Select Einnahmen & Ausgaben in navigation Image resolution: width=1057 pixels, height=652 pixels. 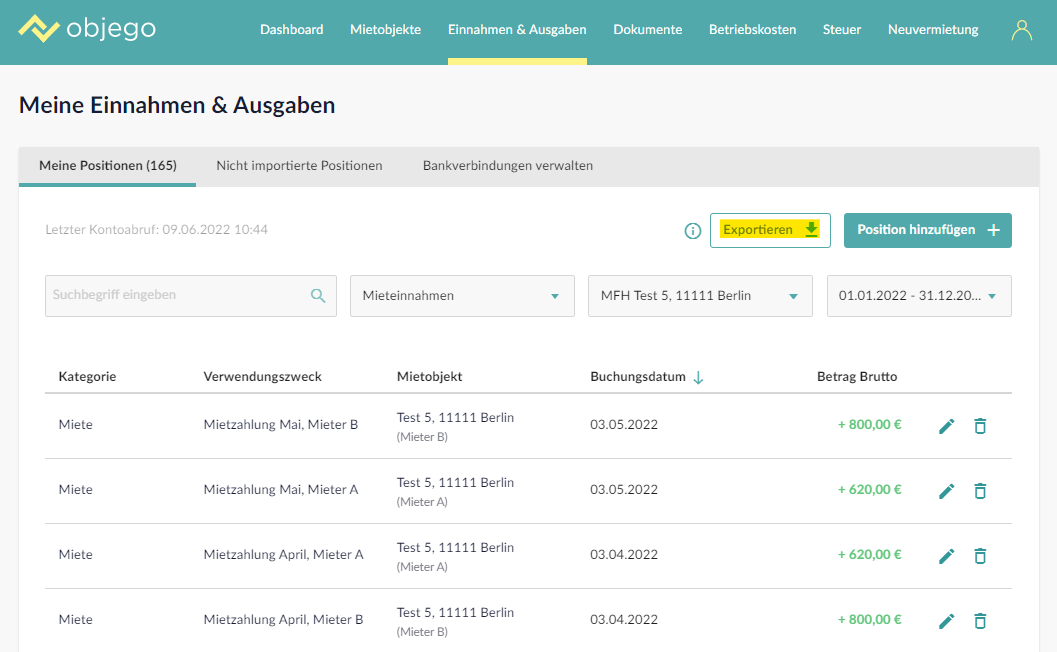[x=517, y=30]
